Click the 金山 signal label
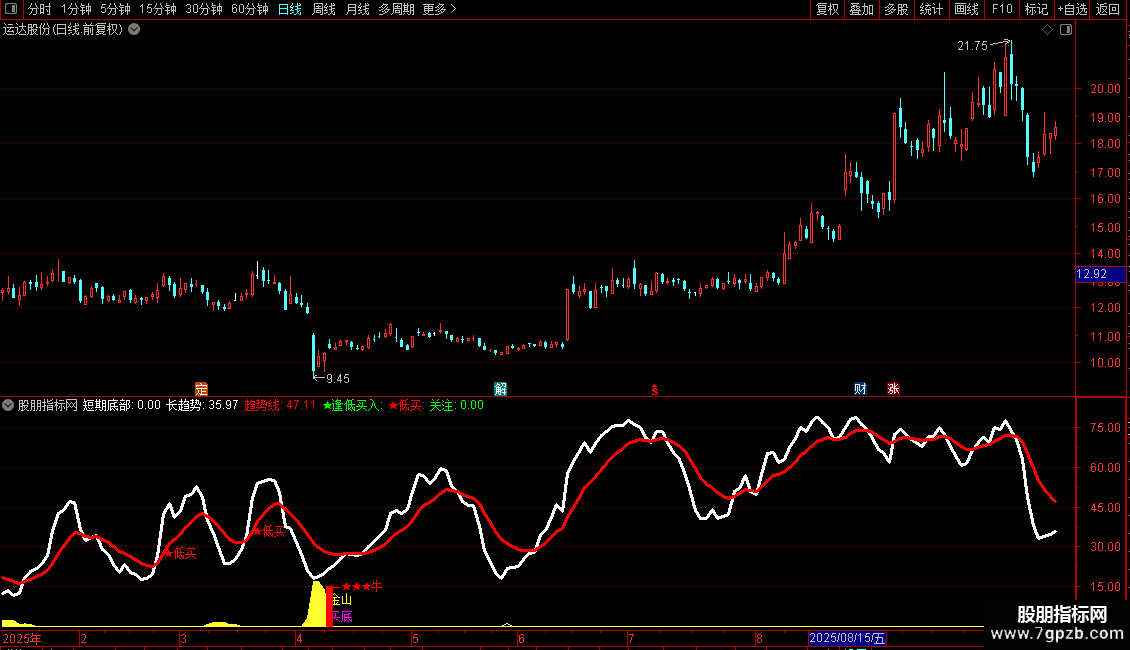The width and height of the screenshot is (1130, 650). coord(342,600)
